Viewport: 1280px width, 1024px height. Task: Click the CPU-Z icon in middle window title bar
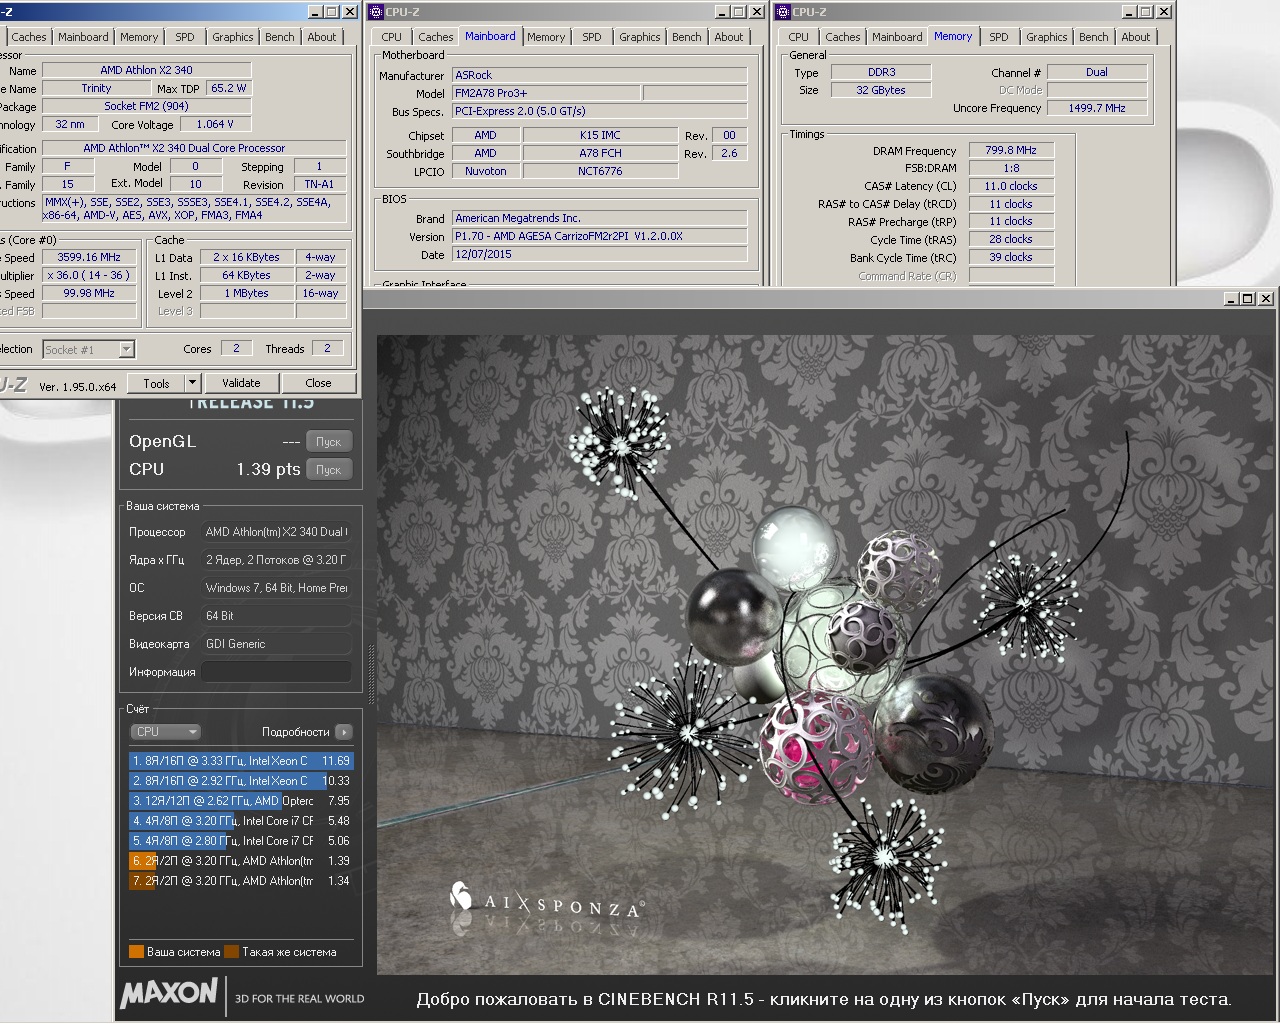376,12
